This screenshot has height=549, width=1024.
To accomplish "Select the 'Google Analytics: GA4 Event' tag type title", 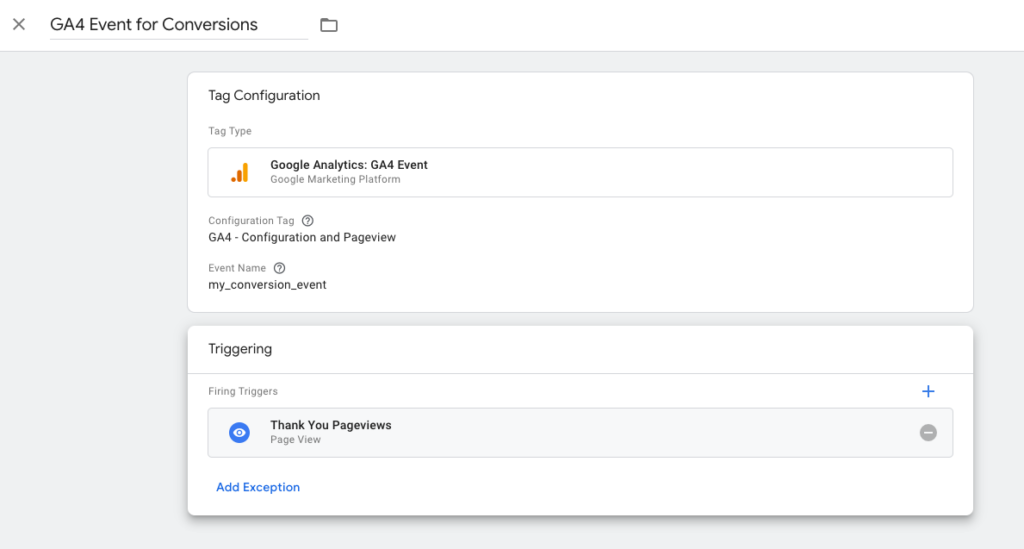I will point(348,165).
